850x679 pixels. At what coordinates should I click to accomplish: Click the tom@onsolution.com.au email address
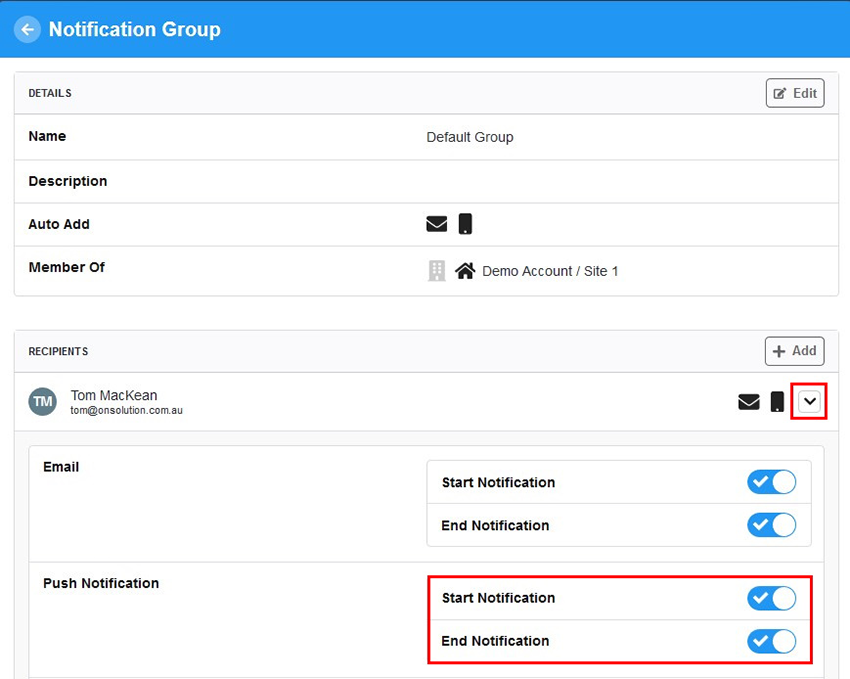pyautogui.click(x=126, y=411)
